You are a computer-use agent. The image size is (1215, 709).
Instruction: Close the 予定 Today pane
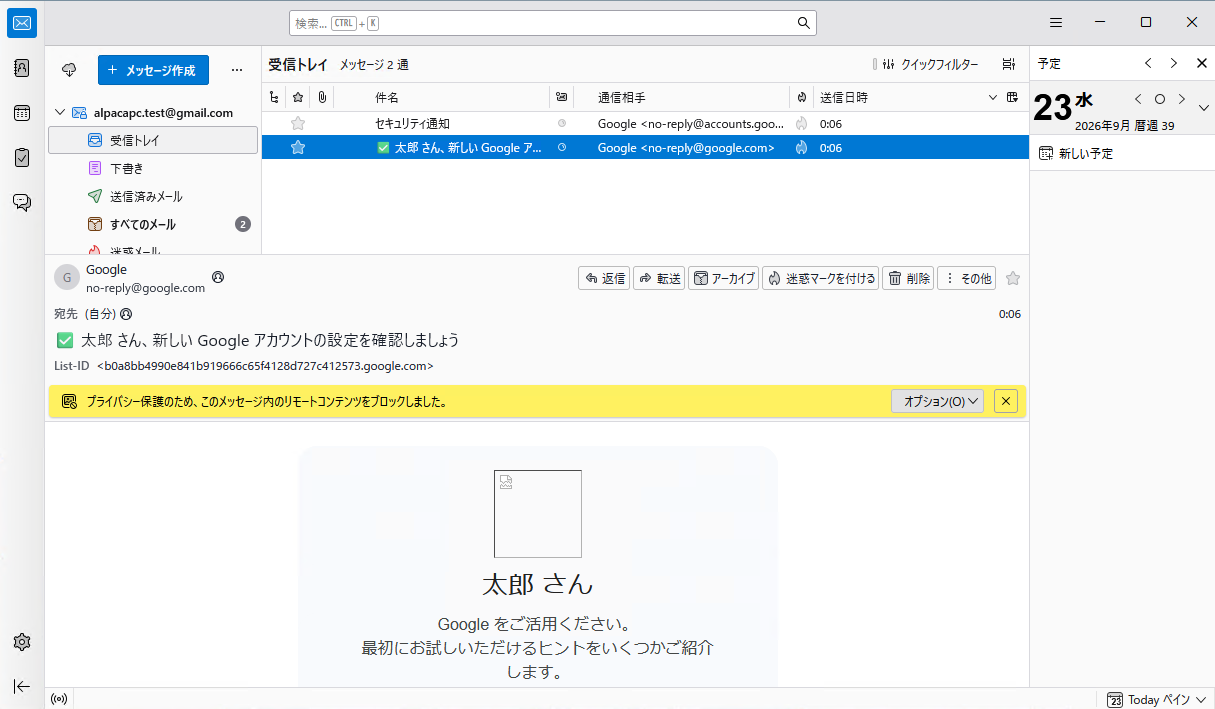click(x=1202, y=63)
